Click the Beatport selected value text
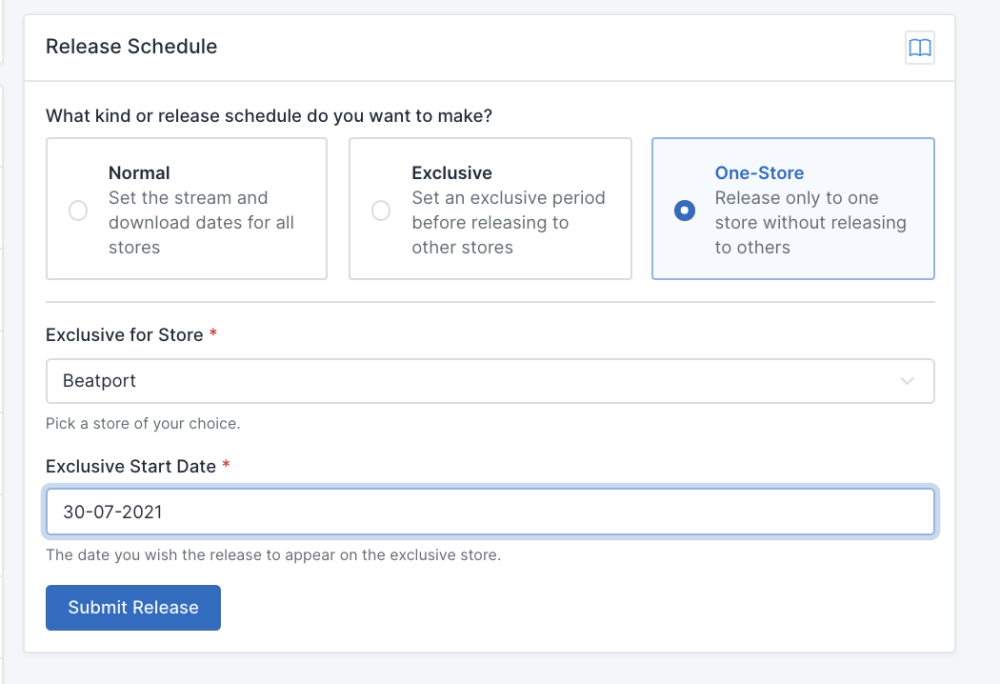 click(99, 381)
